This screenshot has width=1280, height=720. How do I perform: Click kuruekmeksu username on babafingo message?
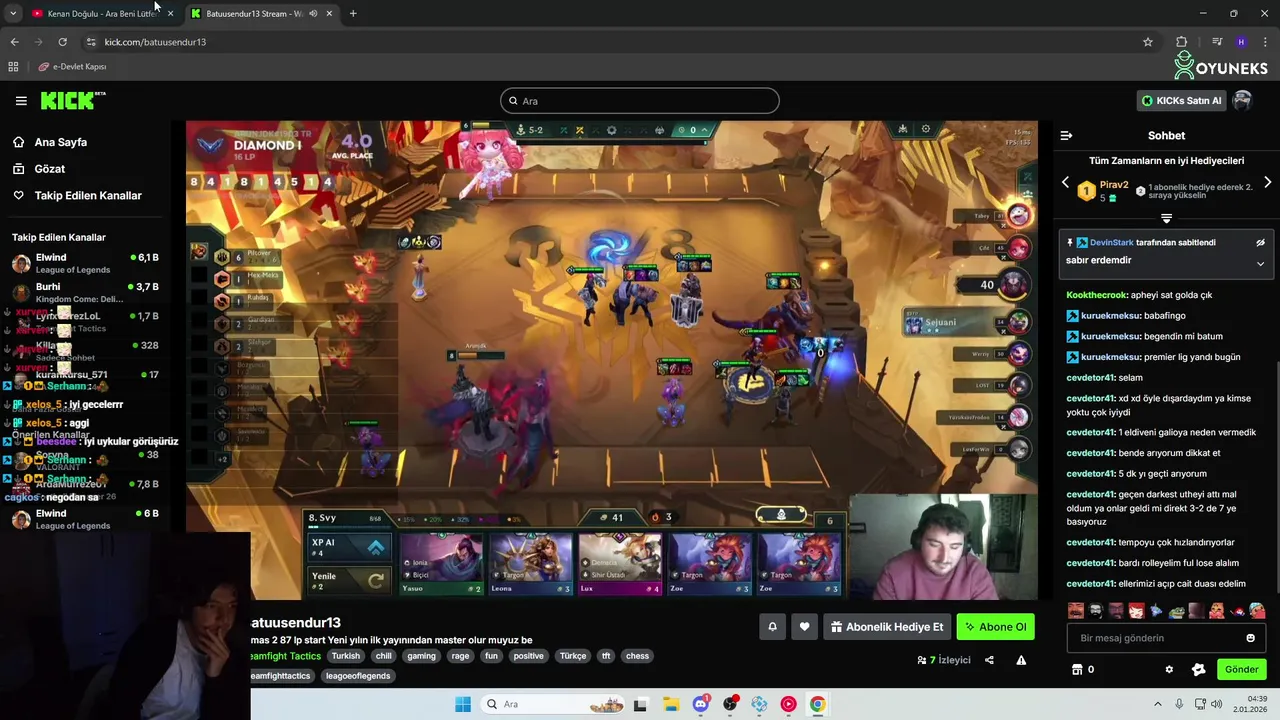point(1111,316)
